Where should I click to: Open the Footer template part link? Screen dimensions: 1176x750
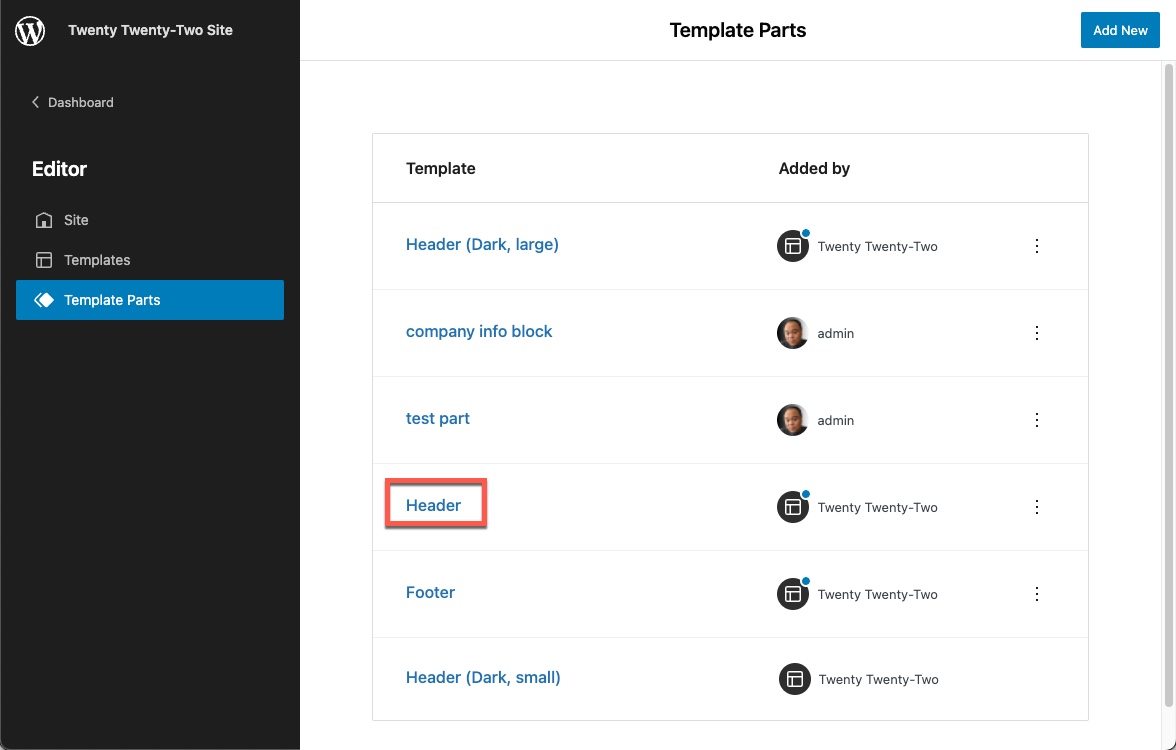pos(430,592)
